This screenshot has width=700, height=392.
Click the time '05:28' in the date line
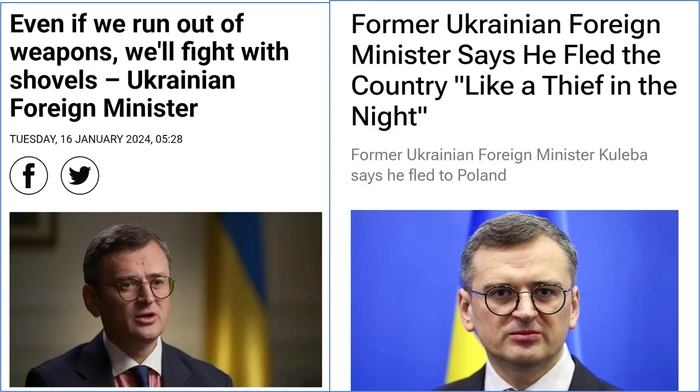[x=169, y=139]
